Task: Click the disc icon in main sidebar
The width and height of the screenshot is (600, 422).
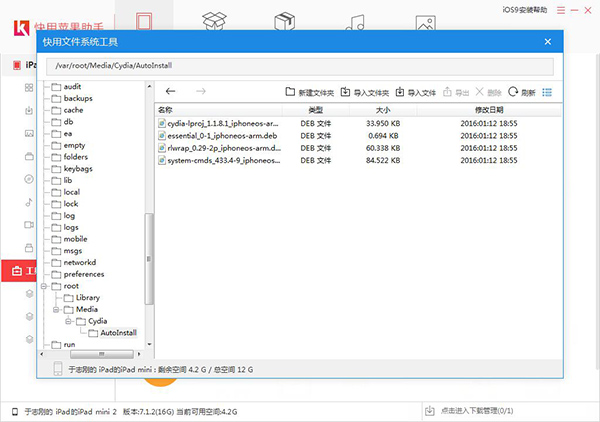Action: coord(29,179)
